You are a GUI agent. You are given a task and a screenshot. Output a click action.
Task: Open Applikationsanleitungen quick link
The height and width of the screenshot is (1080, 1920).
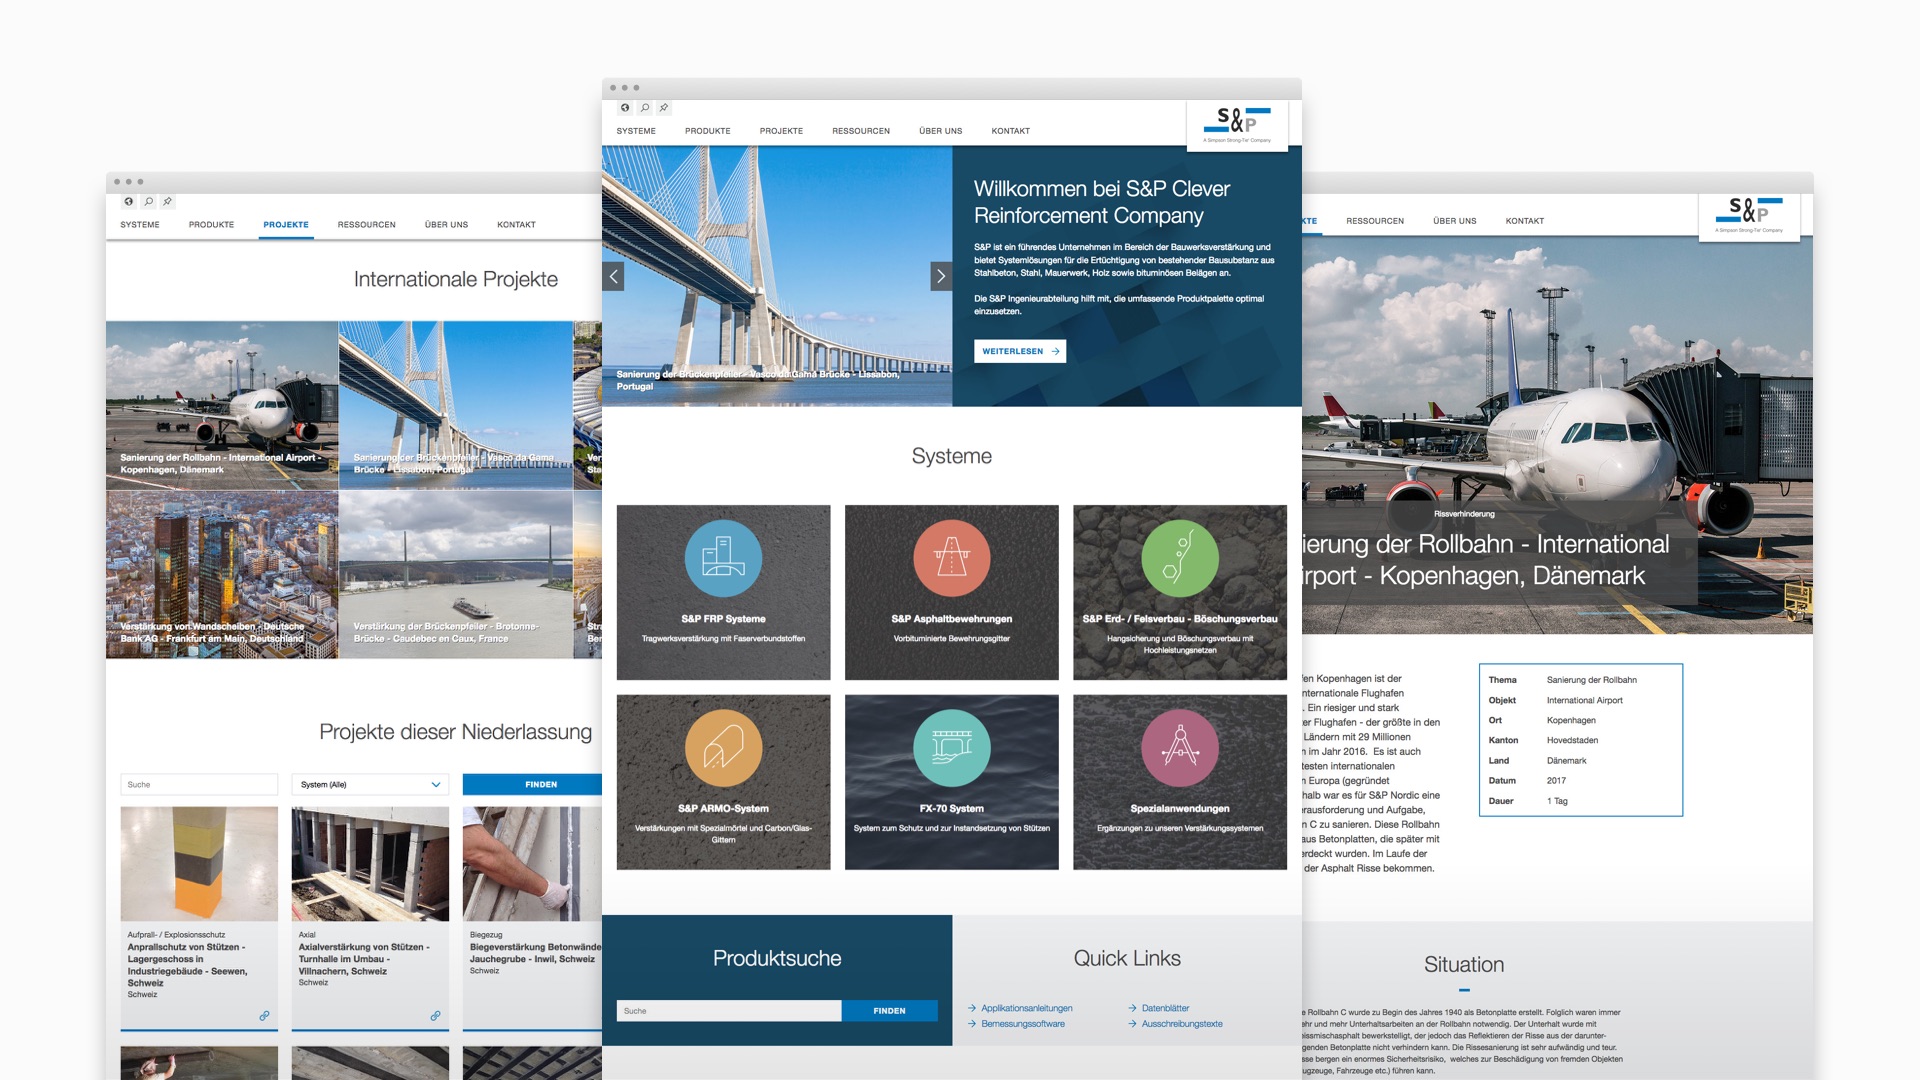1027,1008
